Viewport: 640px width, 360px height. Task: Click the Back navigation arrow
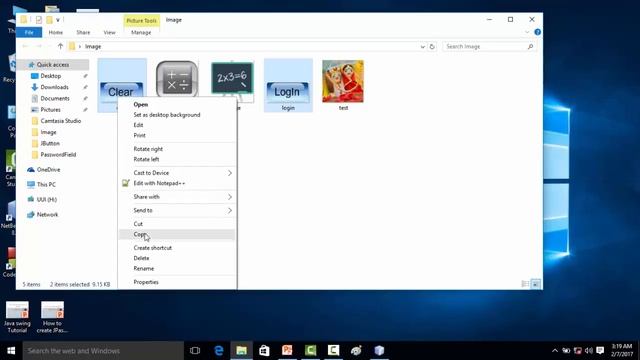25,47
